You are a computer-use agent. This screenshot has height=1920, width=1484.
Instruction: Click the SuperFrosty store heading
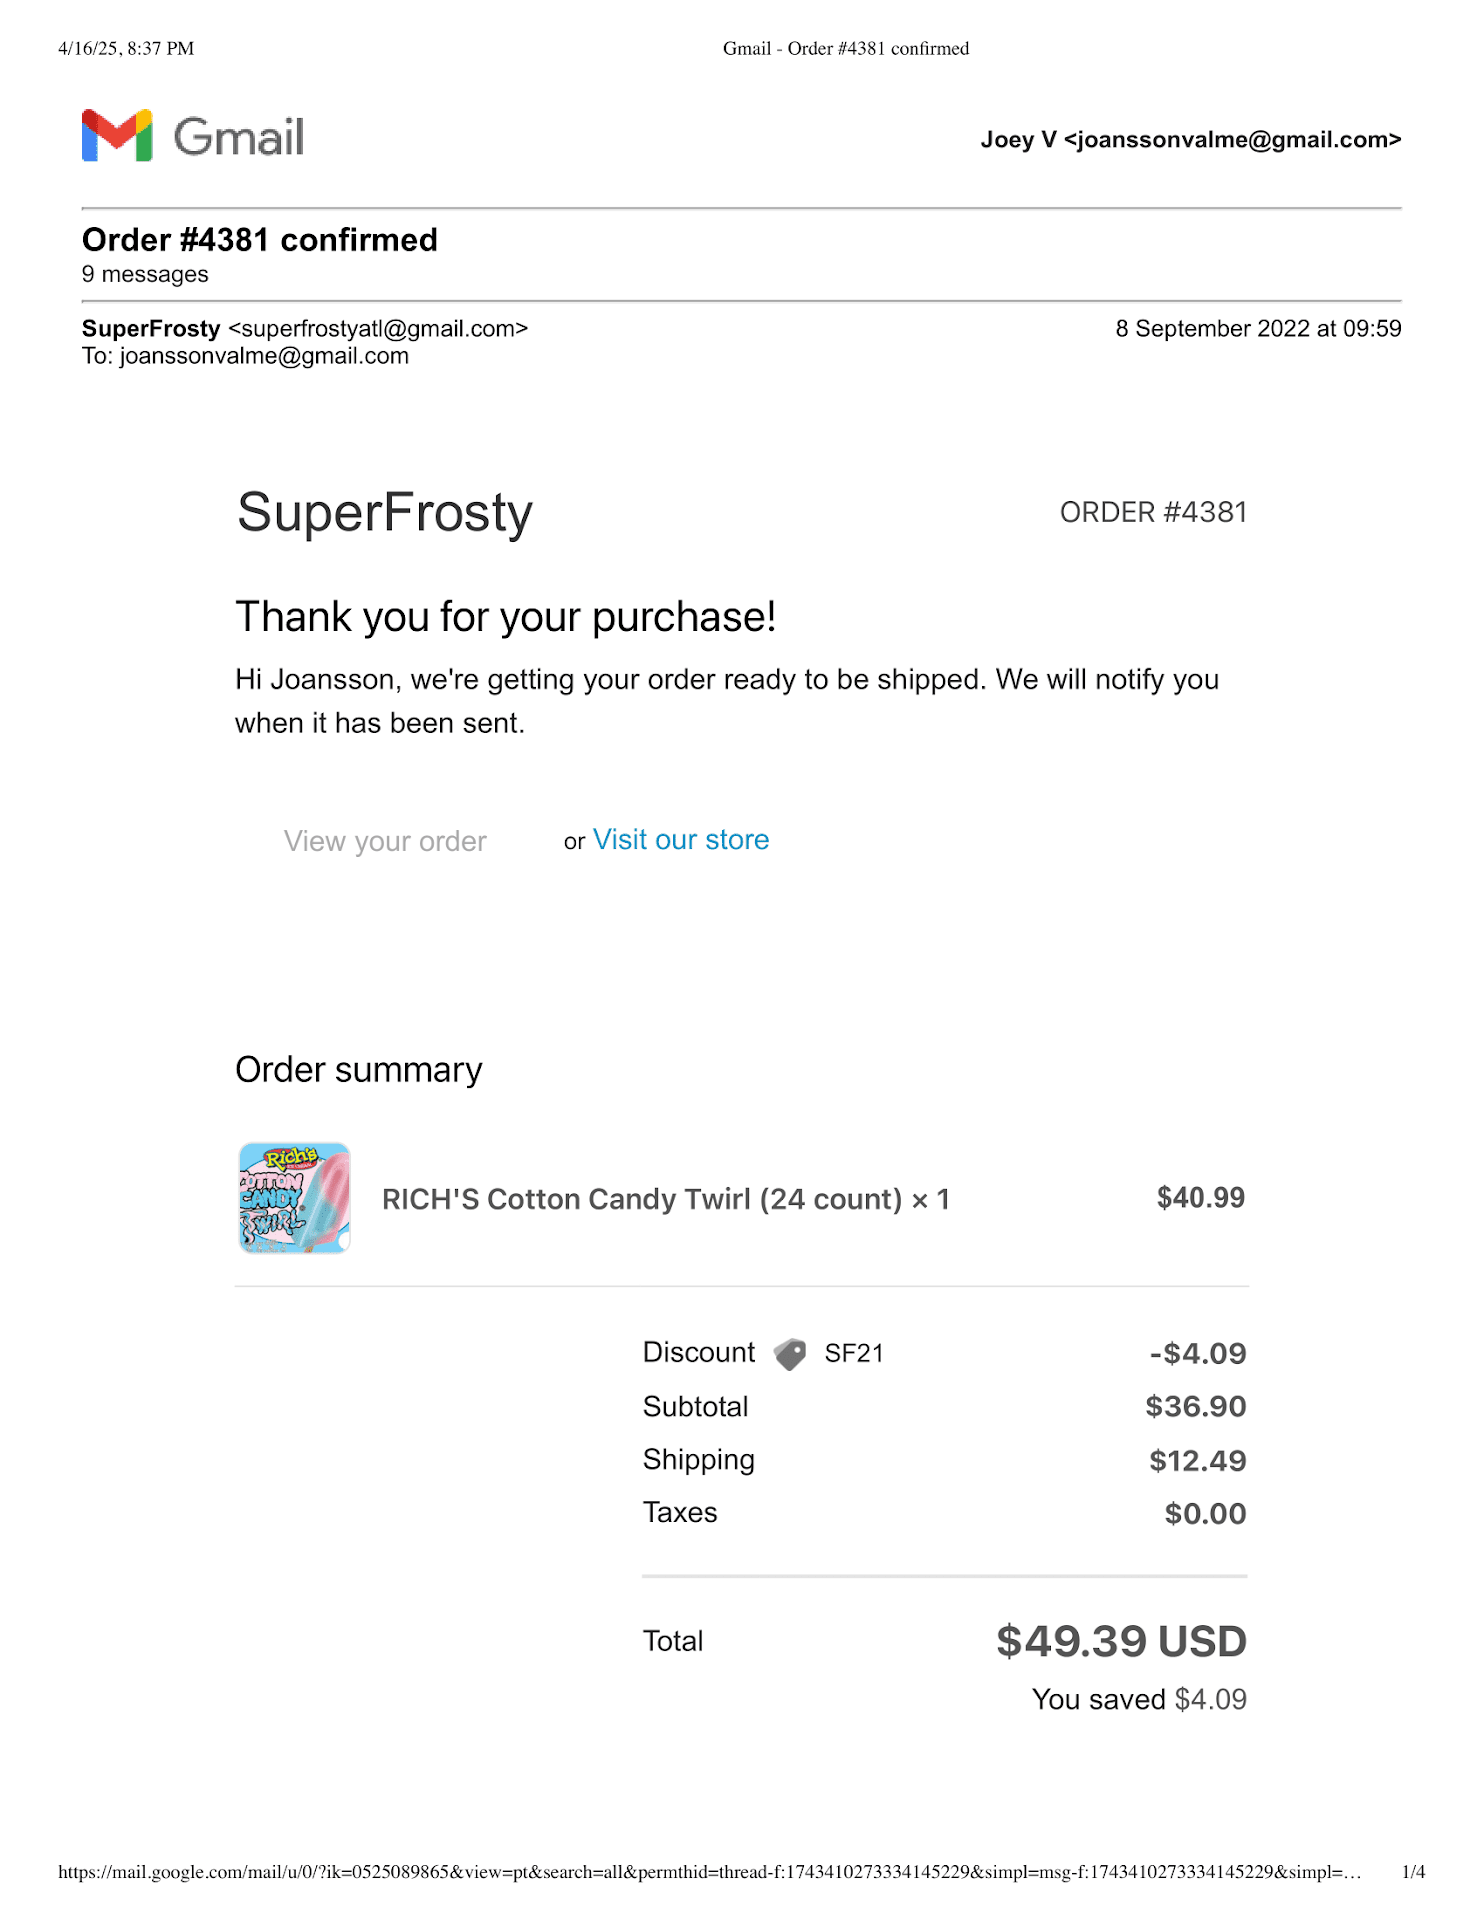click(385, 513)
